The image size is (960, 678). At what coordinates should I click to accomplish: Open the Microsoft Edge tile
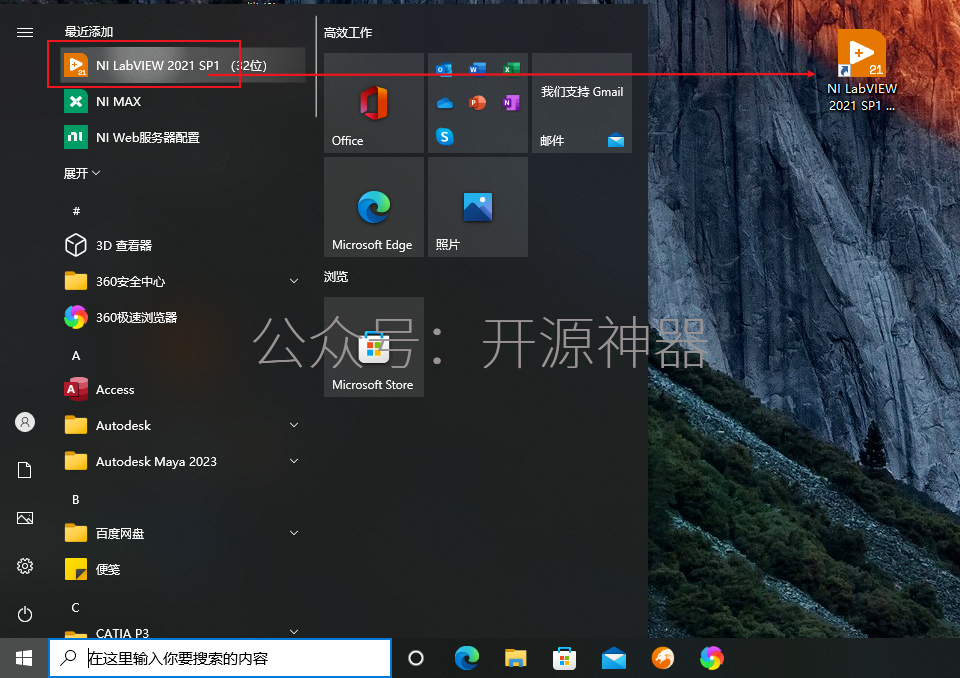(373, 206)
